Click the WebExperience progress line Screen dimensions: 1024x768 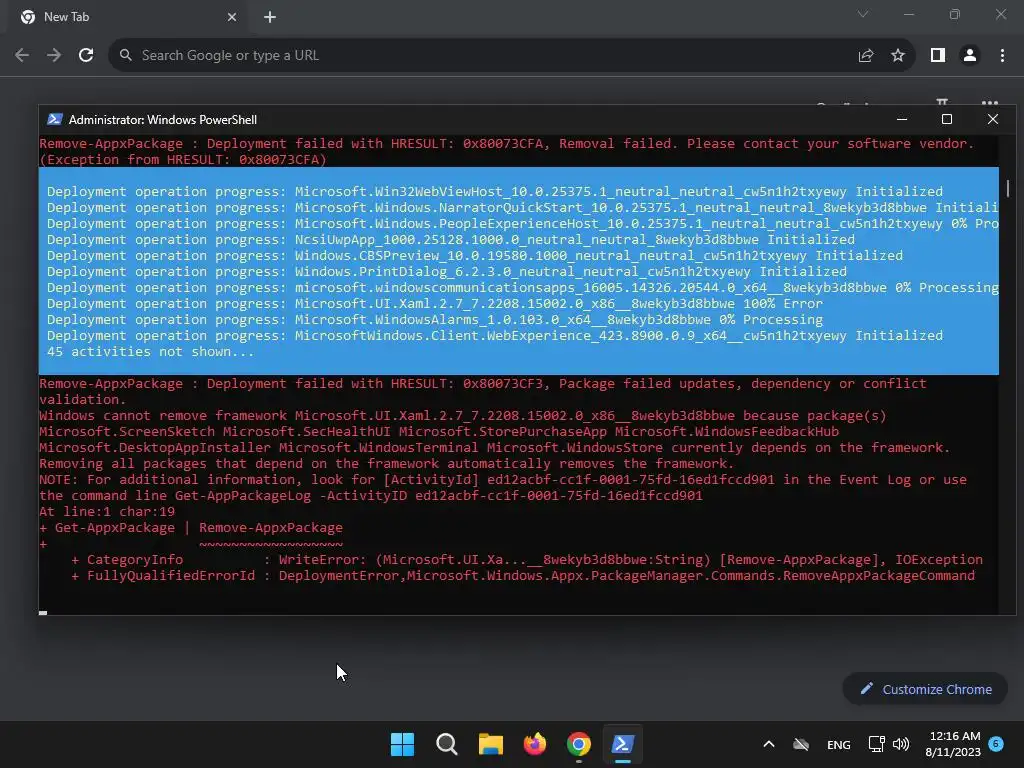tap(494, 336)
